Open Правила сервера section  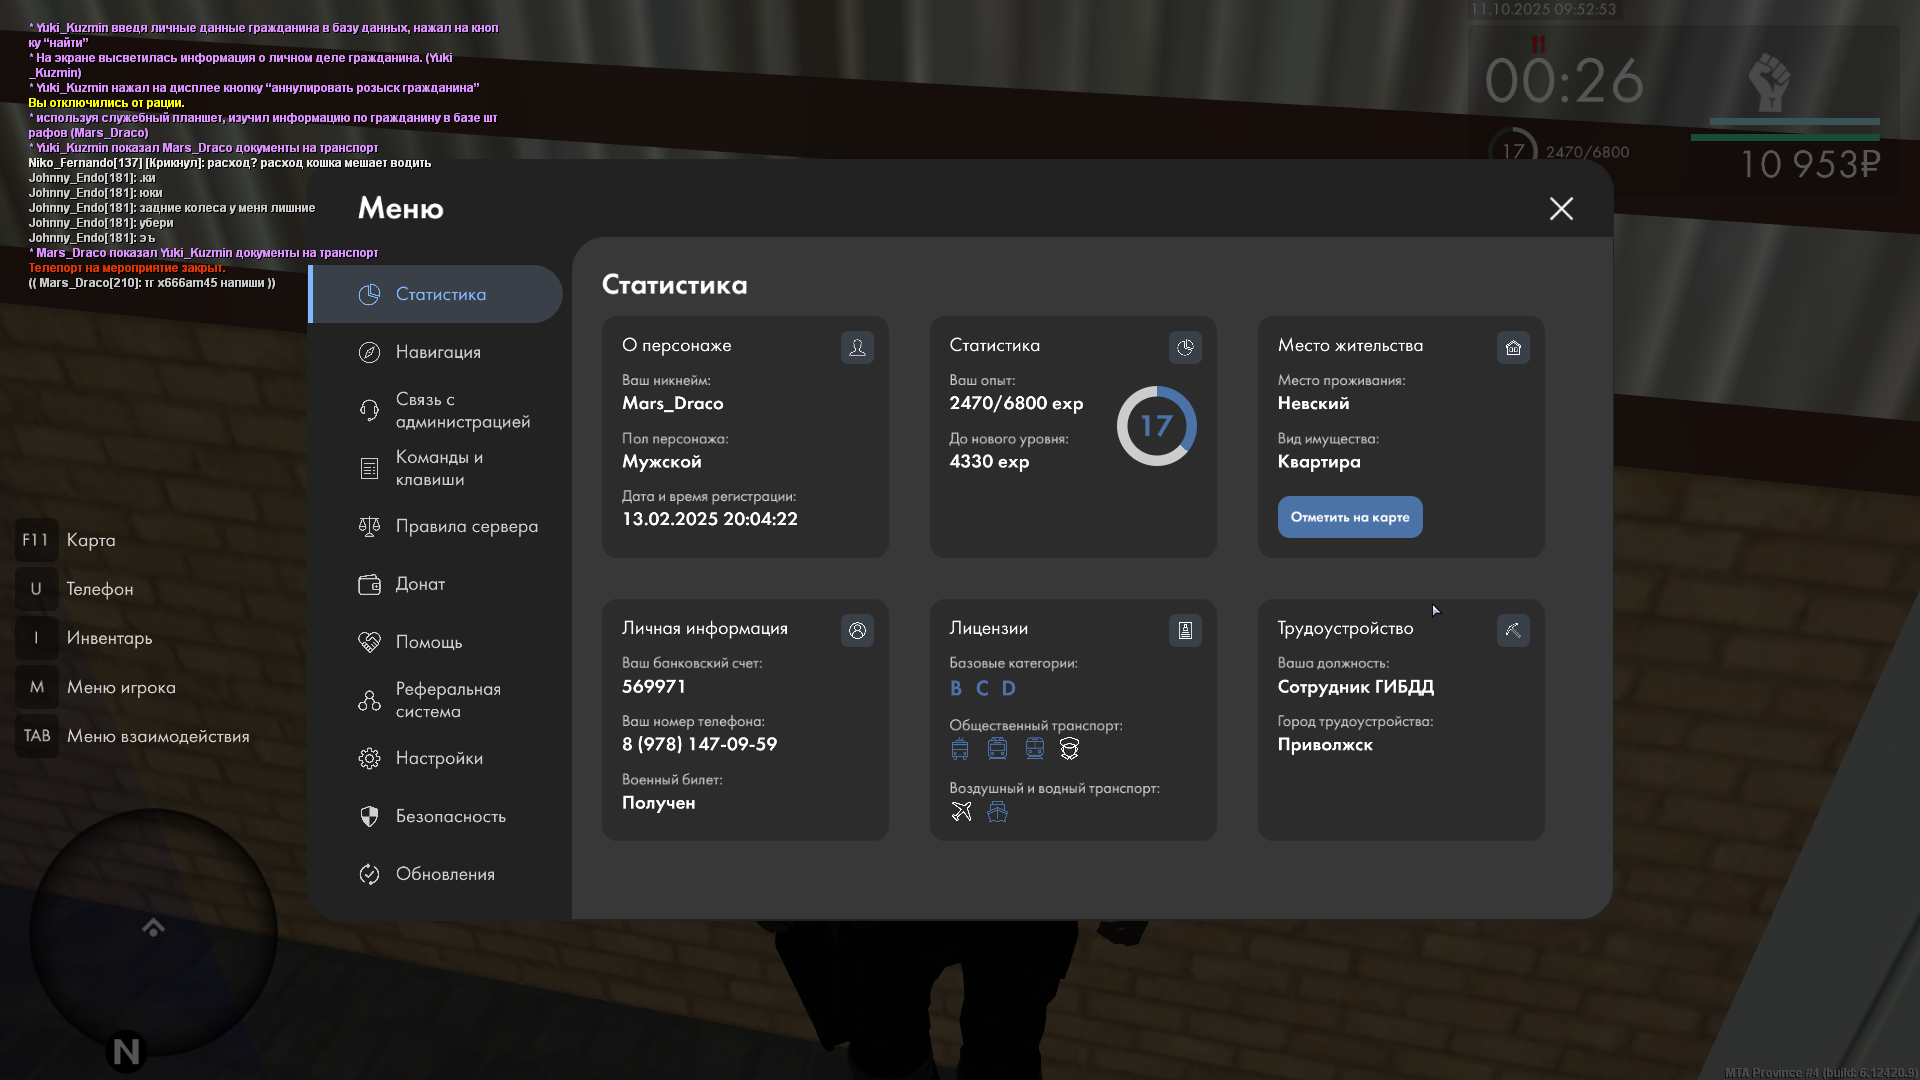pos(466,526)
